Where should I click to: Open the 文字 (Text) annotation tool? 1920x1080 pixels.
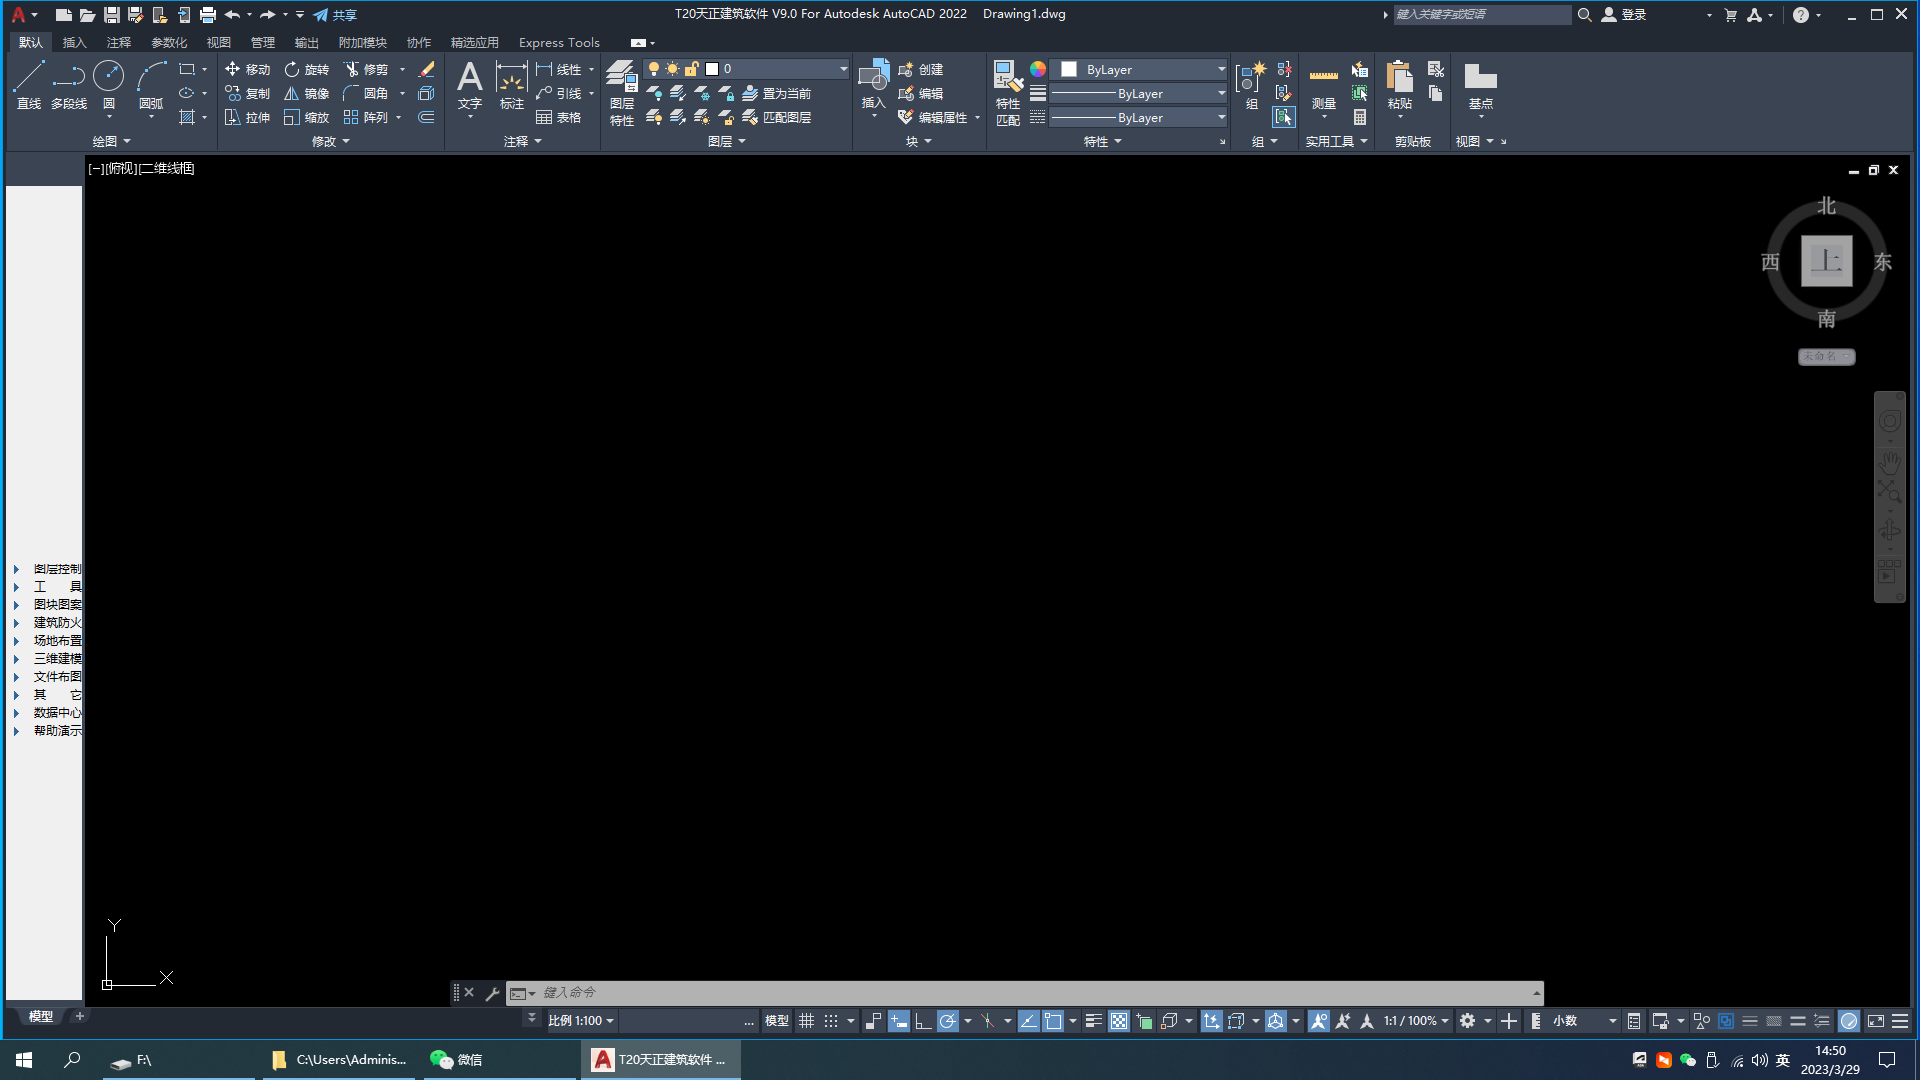pyautogui.click(x=470, y=85)
